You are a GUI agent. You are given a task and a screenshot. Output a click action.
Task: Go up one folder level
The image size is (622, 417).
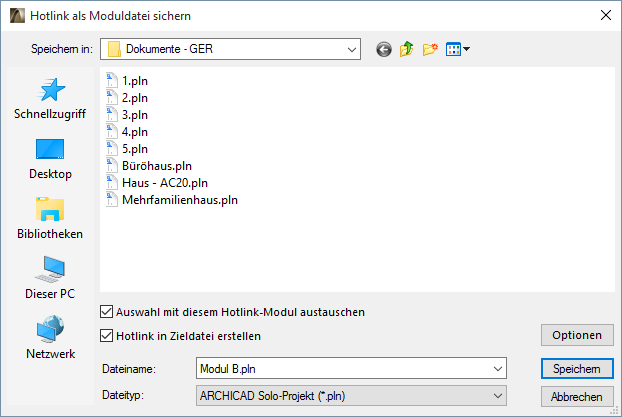tap(407, 49)
